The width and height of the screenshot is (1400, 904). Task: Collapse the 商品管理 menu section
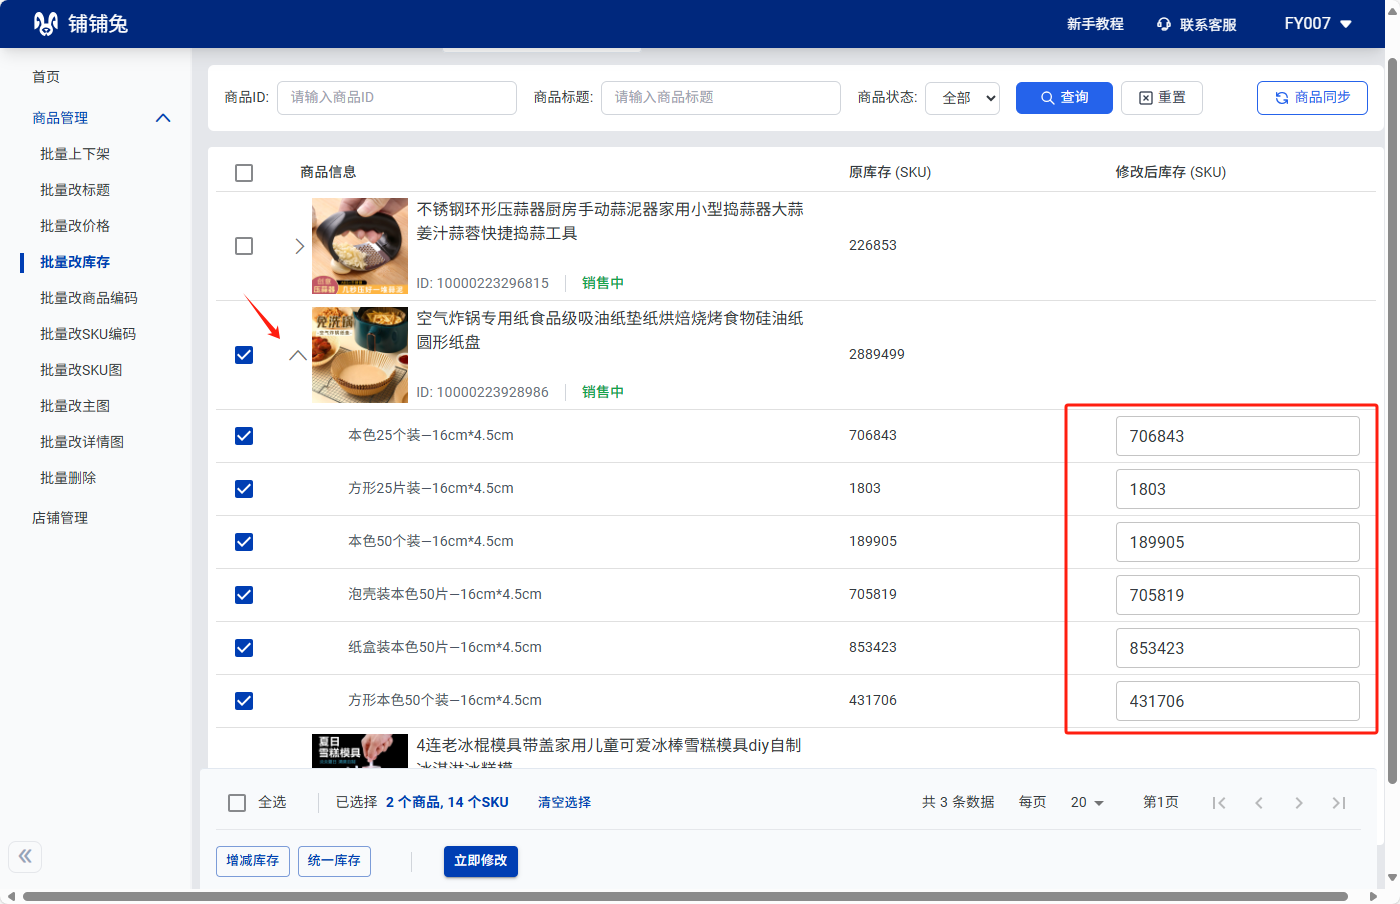click(163, 118)
